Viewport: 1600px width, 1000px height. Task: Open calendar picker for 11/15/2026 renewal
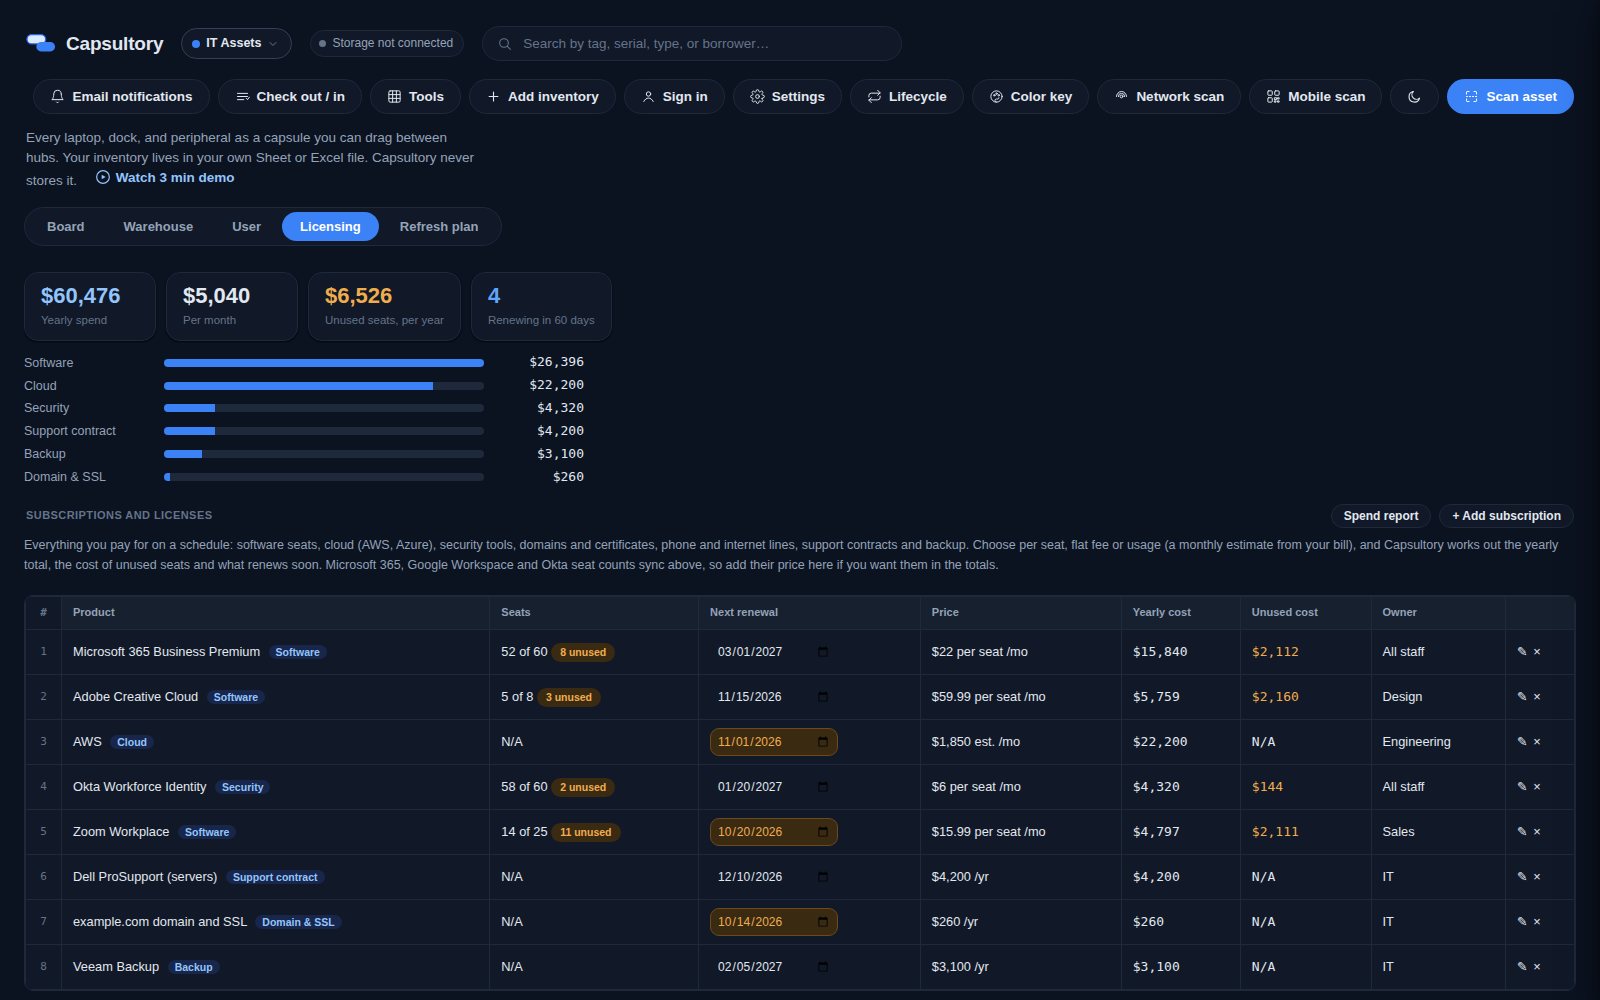[823, 697]
